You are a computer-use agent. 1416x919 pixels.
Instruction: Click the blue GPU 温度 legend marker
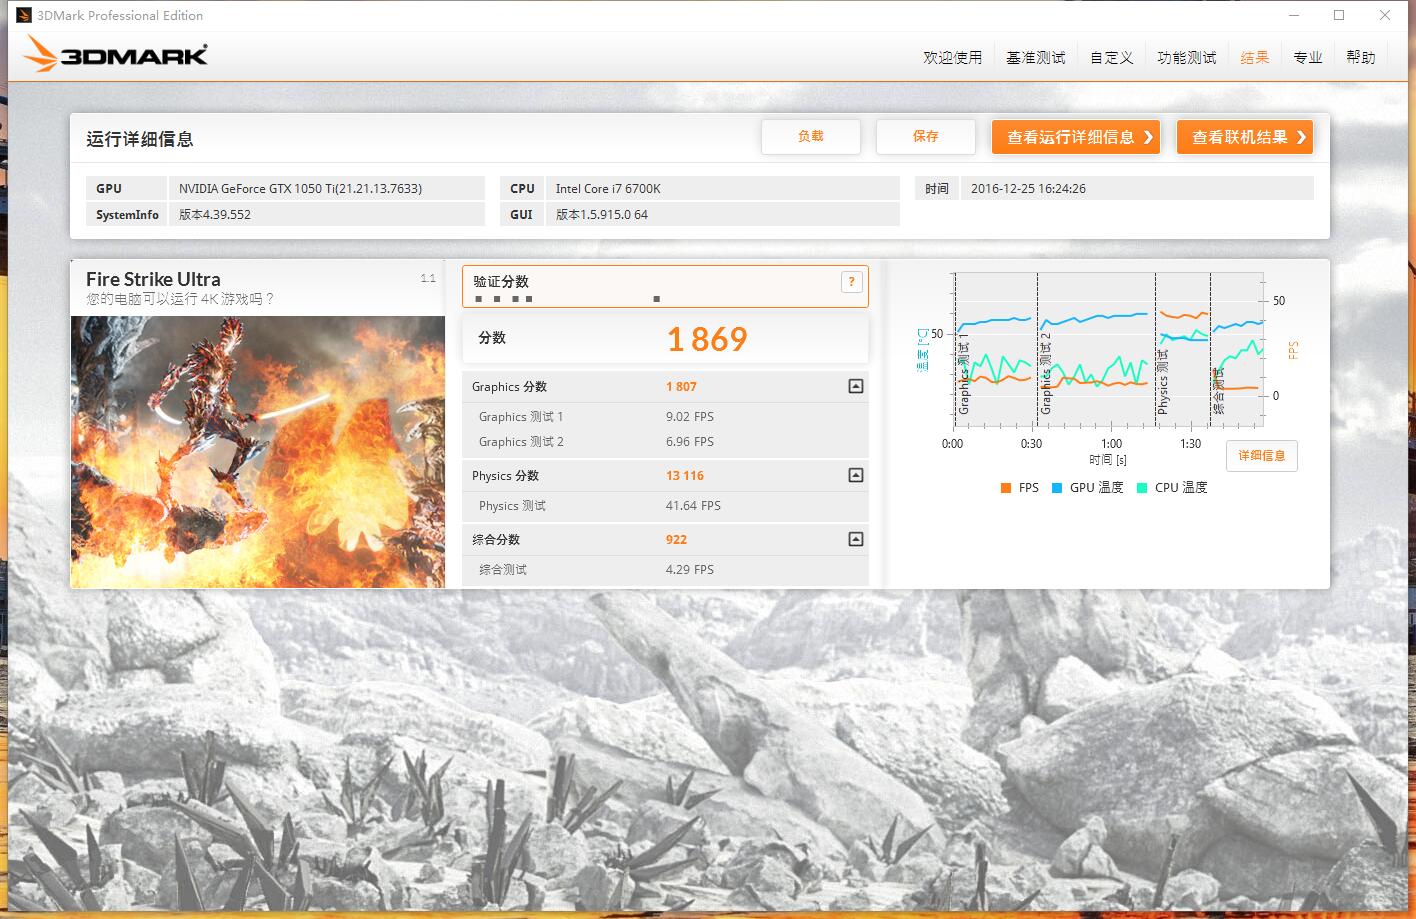pyautogui.click(x=1056, y=487)
